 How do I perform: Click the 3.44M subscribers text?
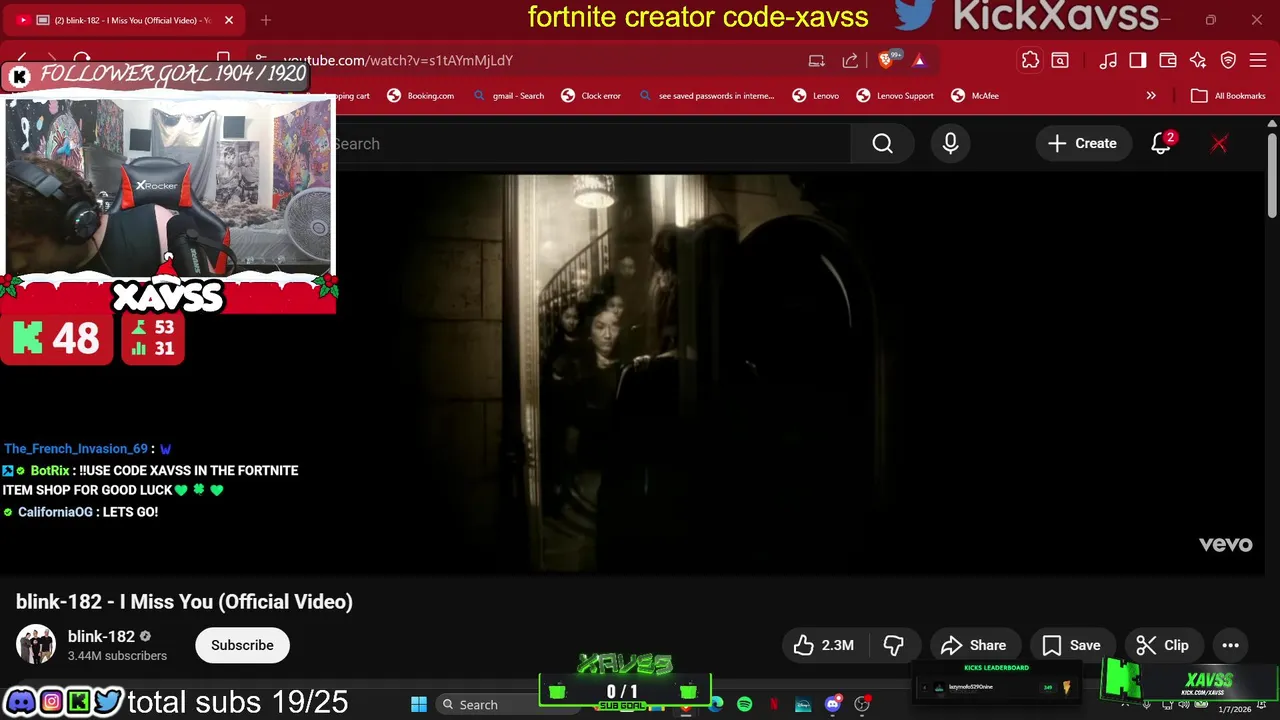coord(117,656)
